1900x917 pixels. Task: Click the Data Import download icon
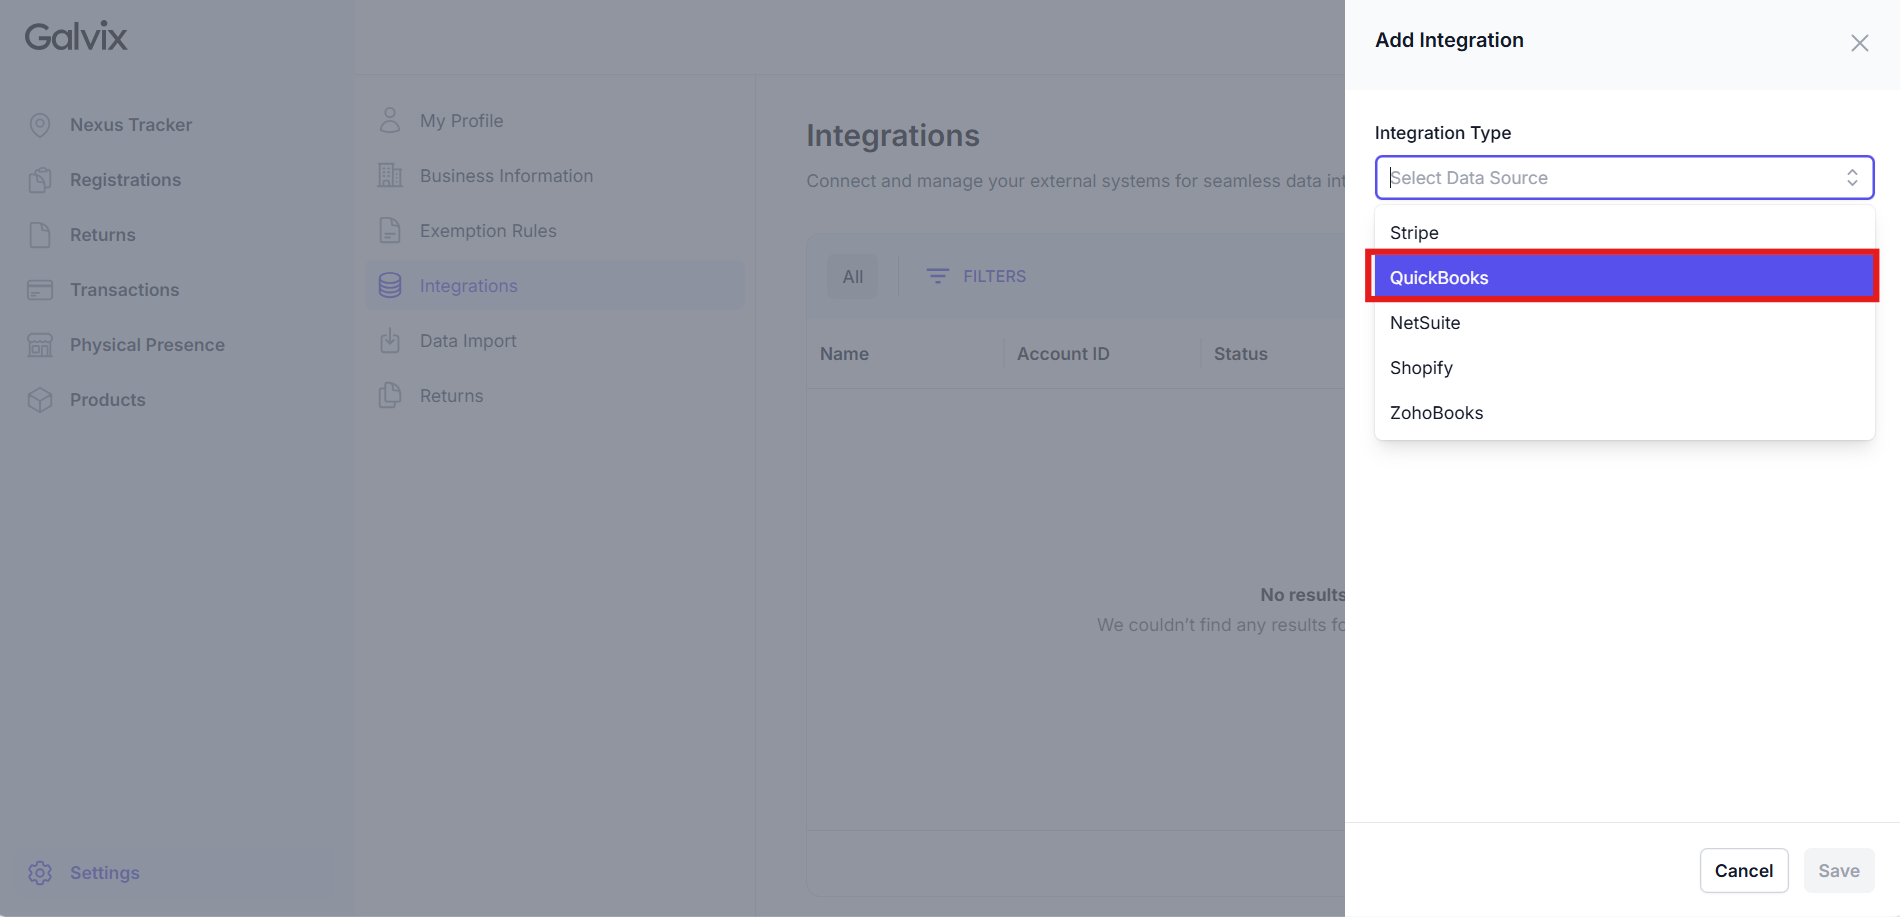pos(390,341)
